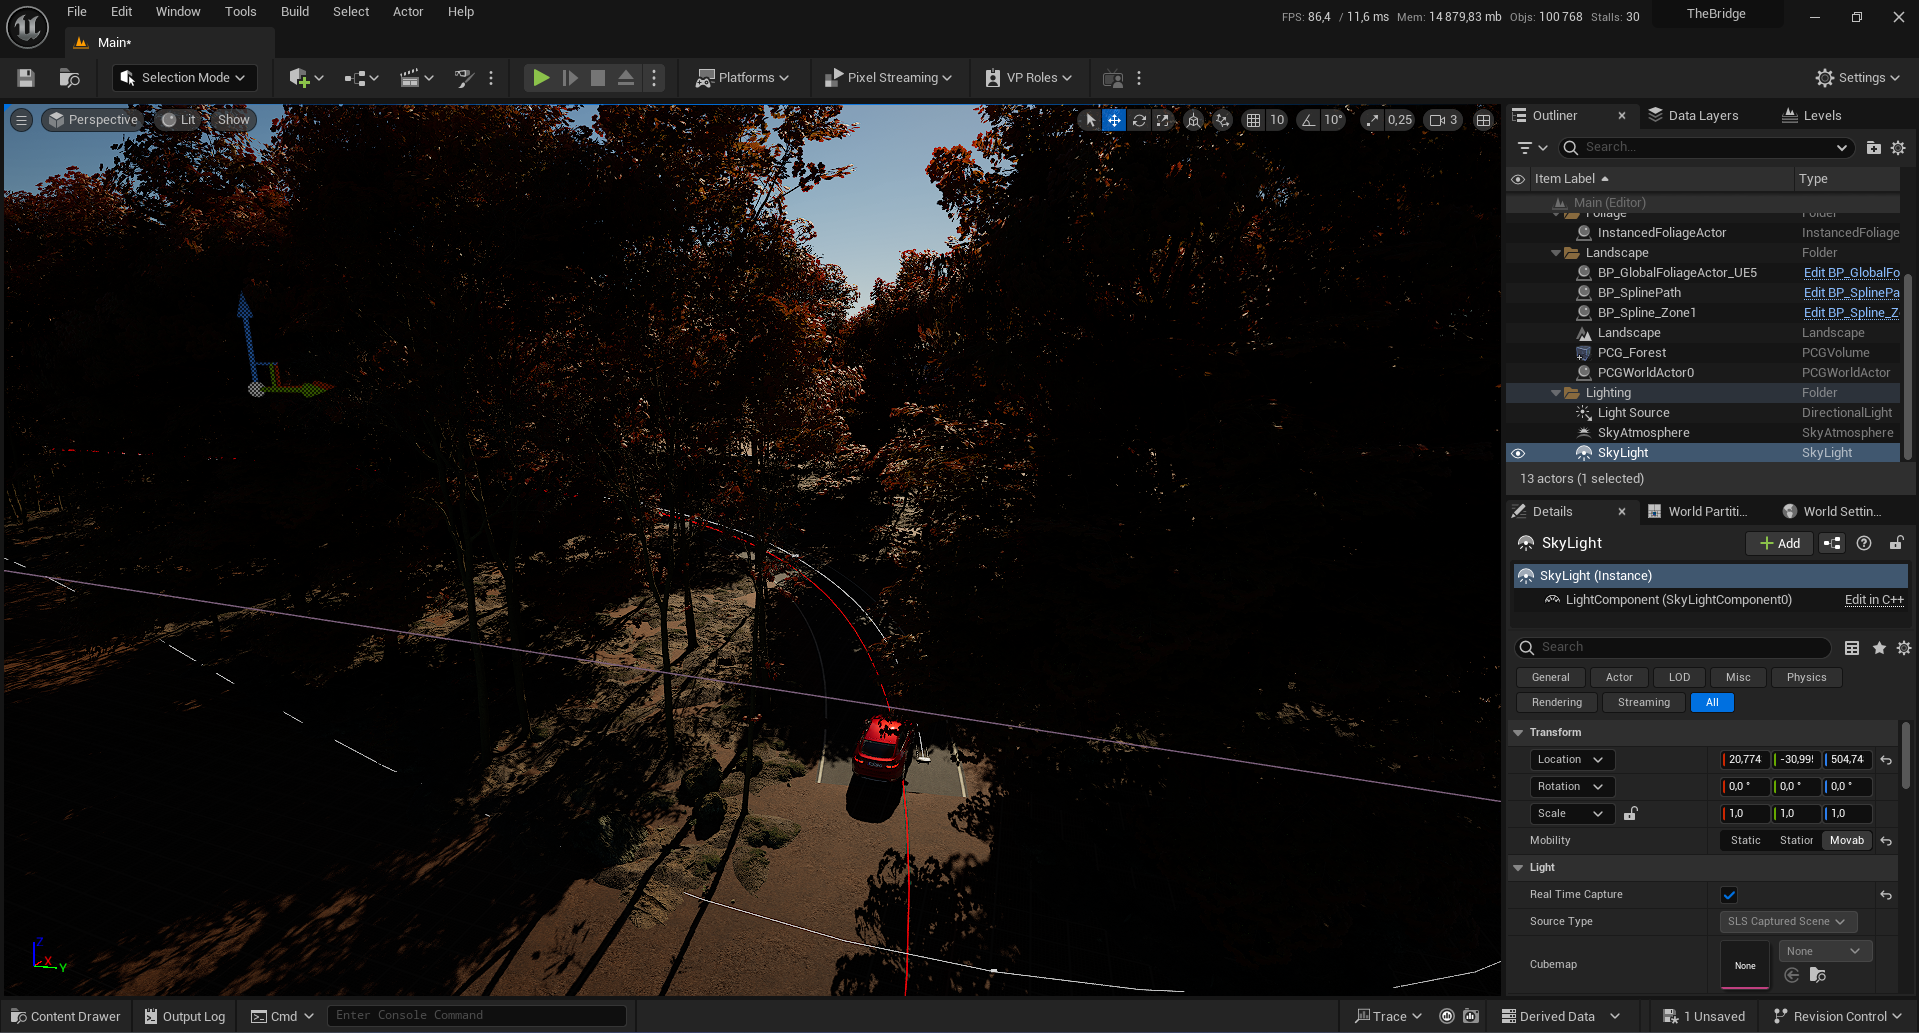Image resolution: width=1919 pixels, height=1033 pixels.
Task: Open the Selection Mode dropdown
Action: 184,78
